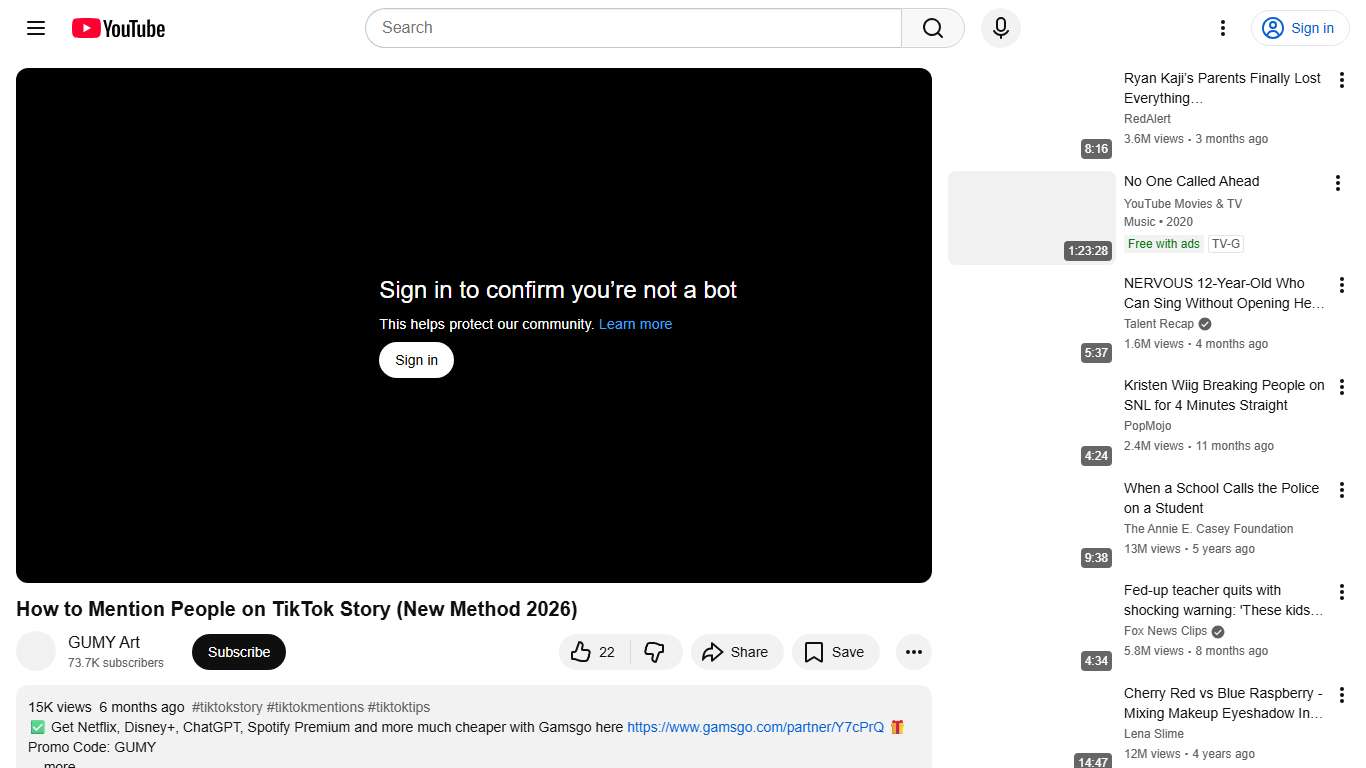Subscribe to GUMY Art channel
This screenshot has height=768, width=1366.
point(238,651)
